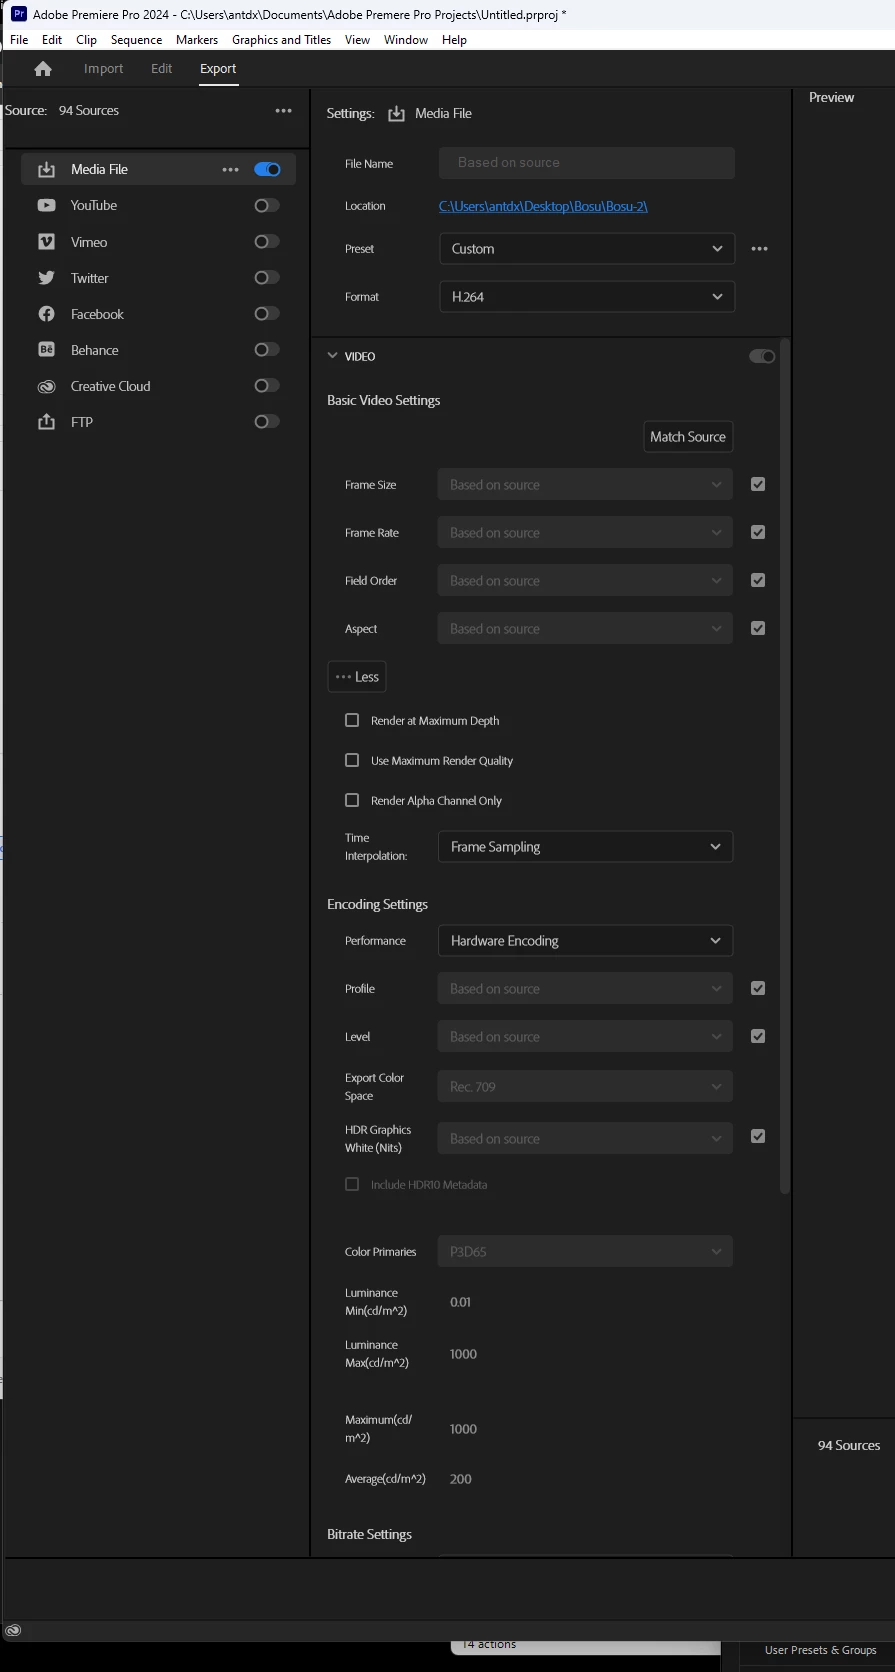
Task: Enable the Creative Cloud destination toggle
Action: click(267, 386)
